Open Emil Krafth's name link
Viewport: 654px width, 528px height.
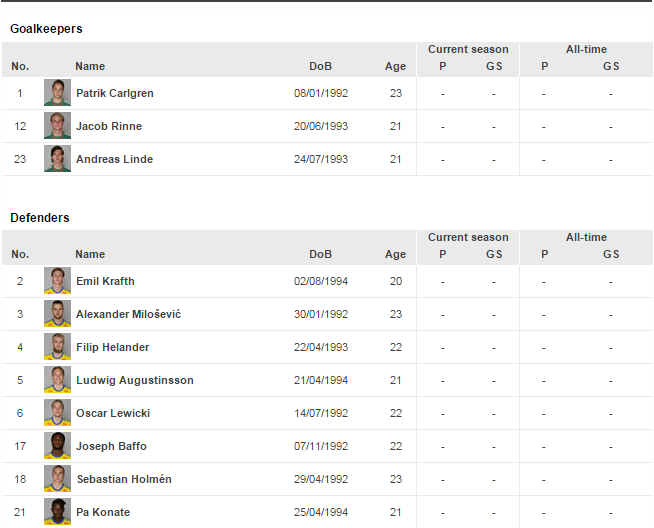click(105, 281)
